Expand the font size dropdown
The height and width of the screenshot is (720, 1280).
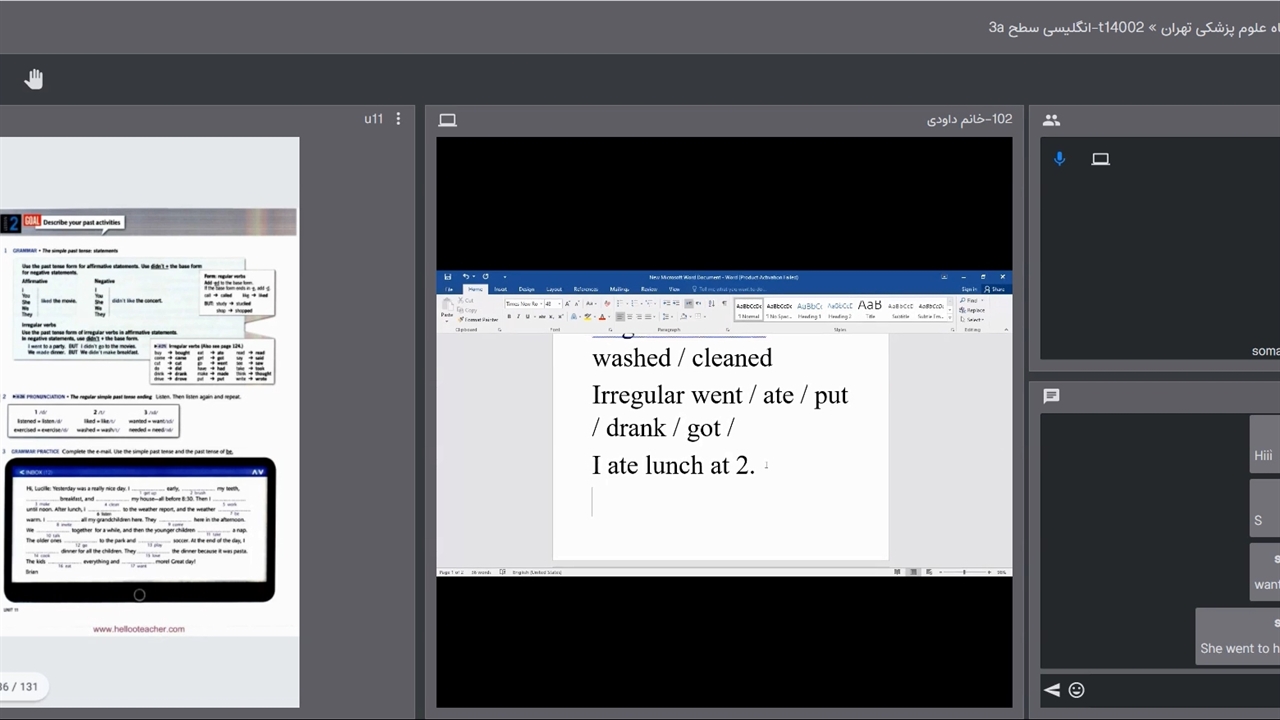coord(558,304)
